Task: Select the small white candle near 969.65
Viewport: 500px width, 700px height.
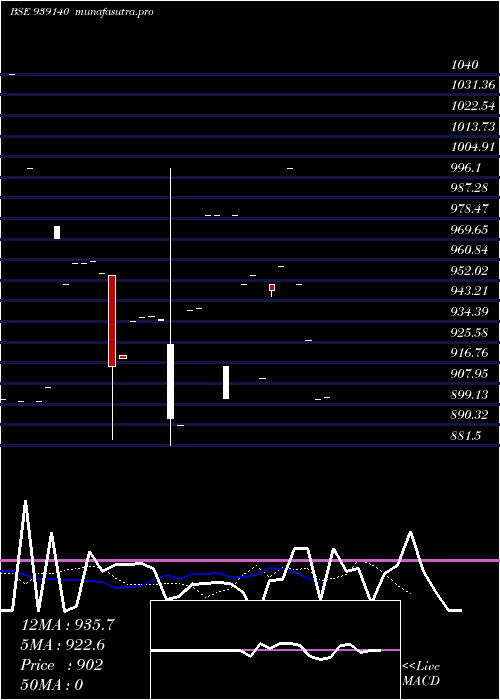Action: coord(57,233)
